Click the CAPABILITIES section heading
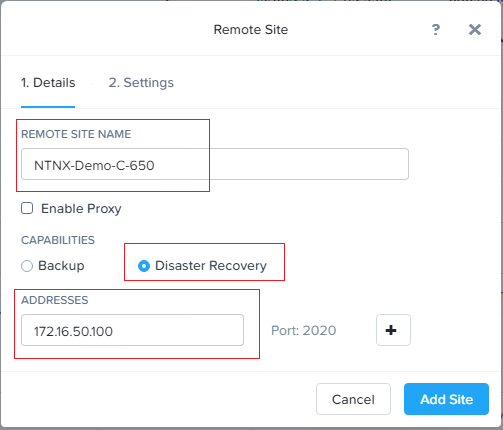Viewport: 503px width, 430px height. pyautogui.click(x=58, y=240)
